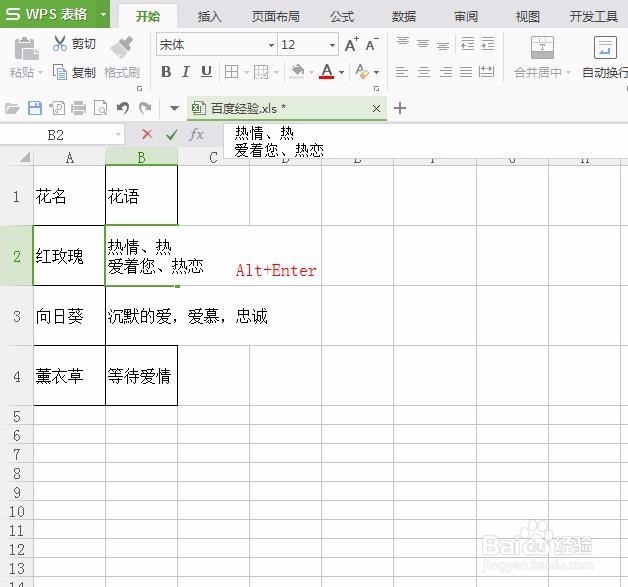Open the font name dropdown
The height and width of the screenshot is (587, 628).
271,45
